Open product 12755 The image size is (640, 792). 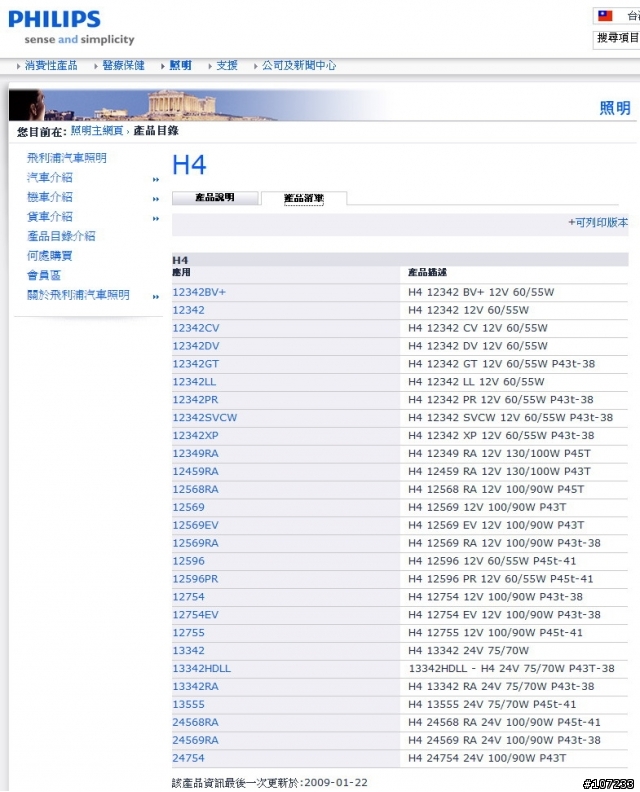pyautogui.click(x=188, y=633)
